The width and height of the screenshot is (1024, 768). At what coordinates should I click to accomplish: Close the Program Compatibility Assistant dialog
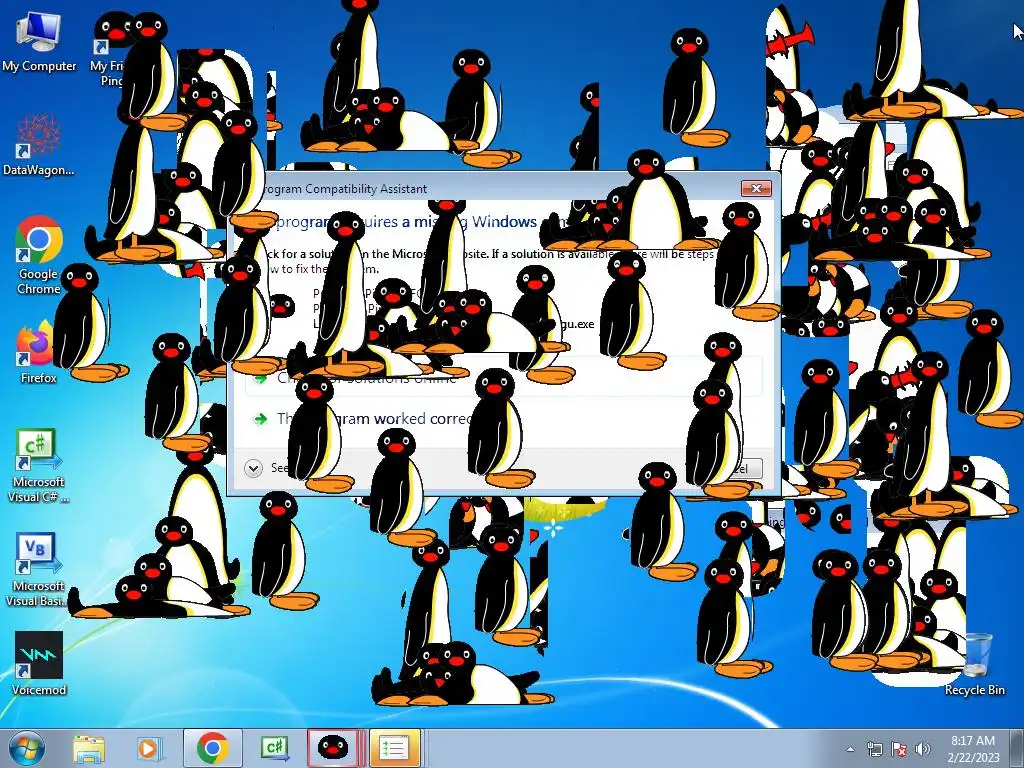coord(756,188)
